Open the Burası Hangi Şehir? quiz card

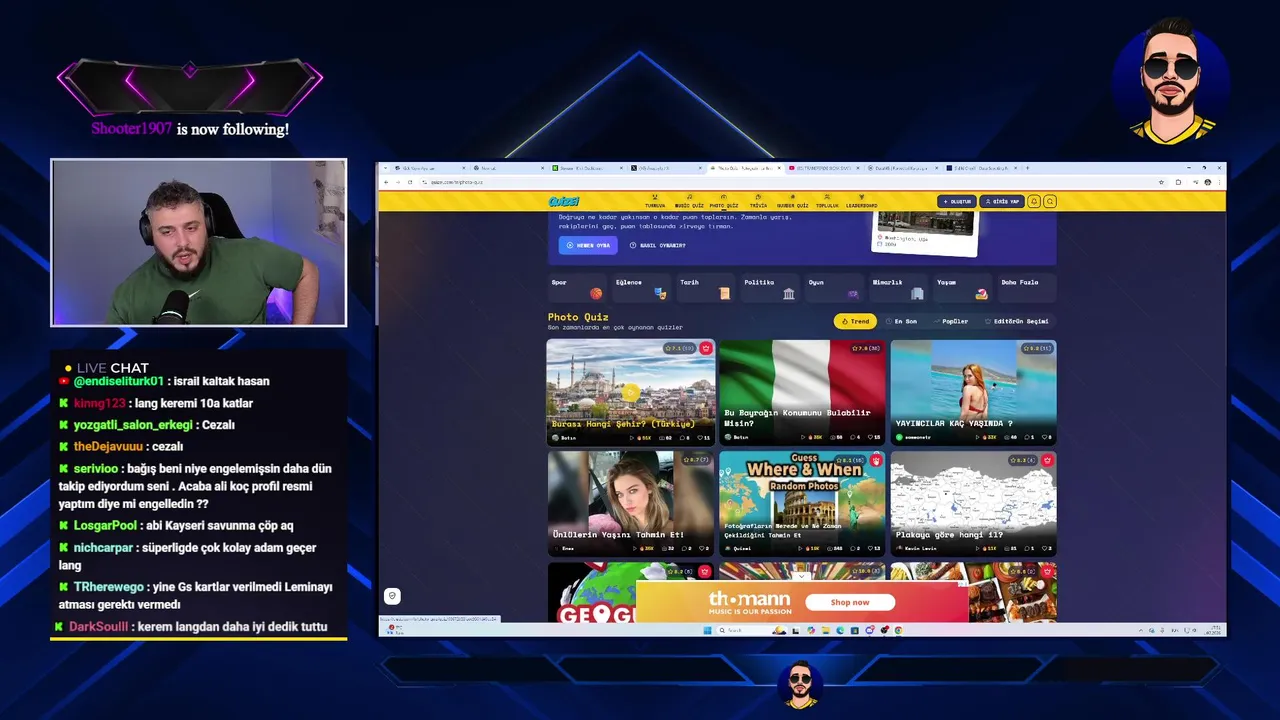pos(630,392)
